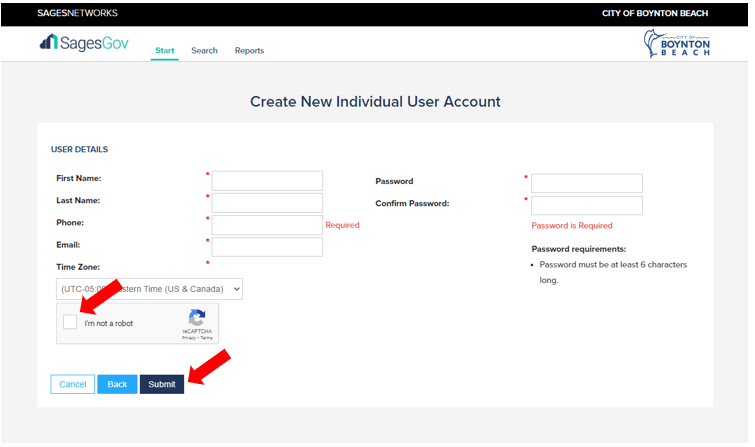
Task: Click the reCAPTCHA logo icon
Action: (197, 318)
